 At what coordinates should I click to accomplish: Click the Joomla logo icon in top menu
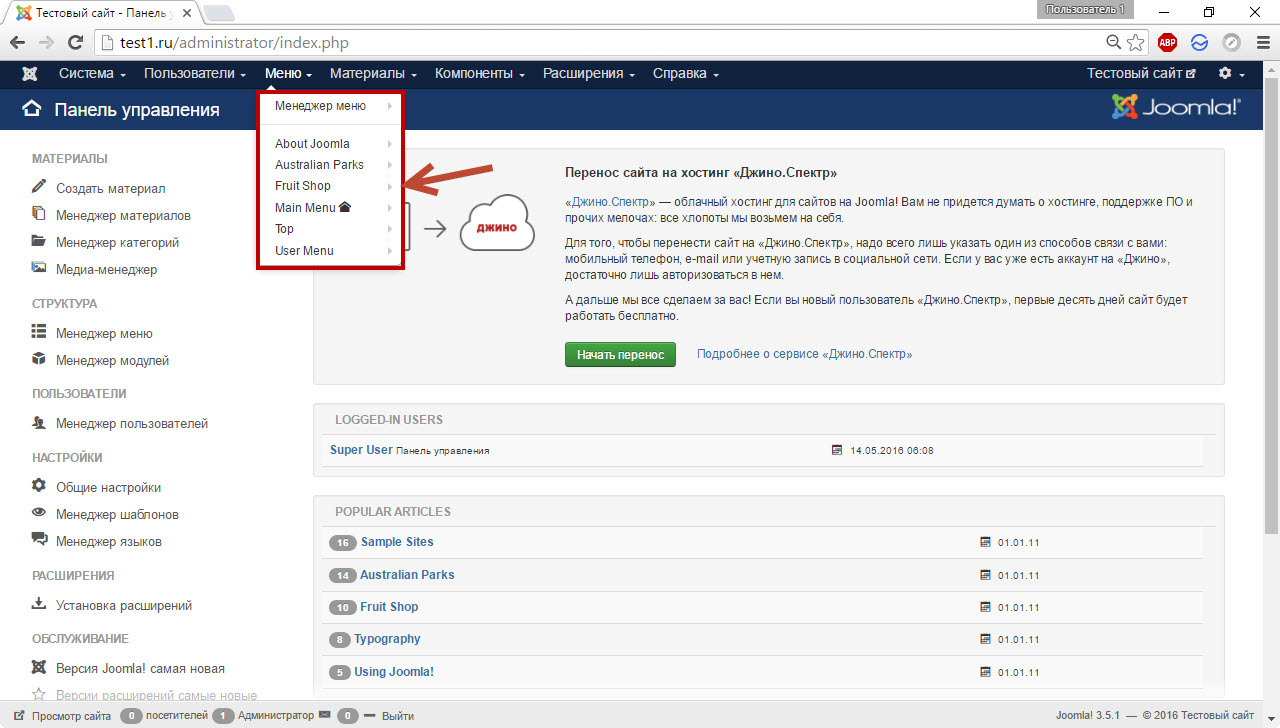(x=30, y=74)
